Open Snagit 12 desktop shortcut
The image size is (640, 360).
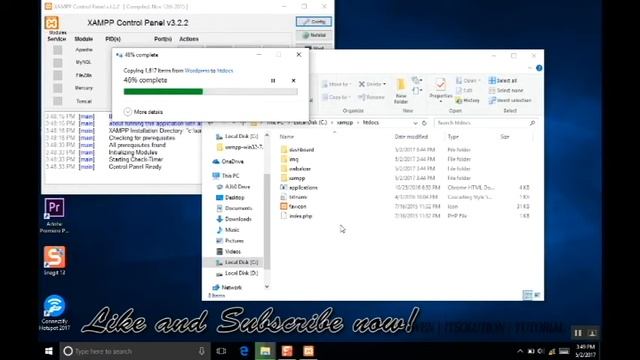(x=54, y=260)
